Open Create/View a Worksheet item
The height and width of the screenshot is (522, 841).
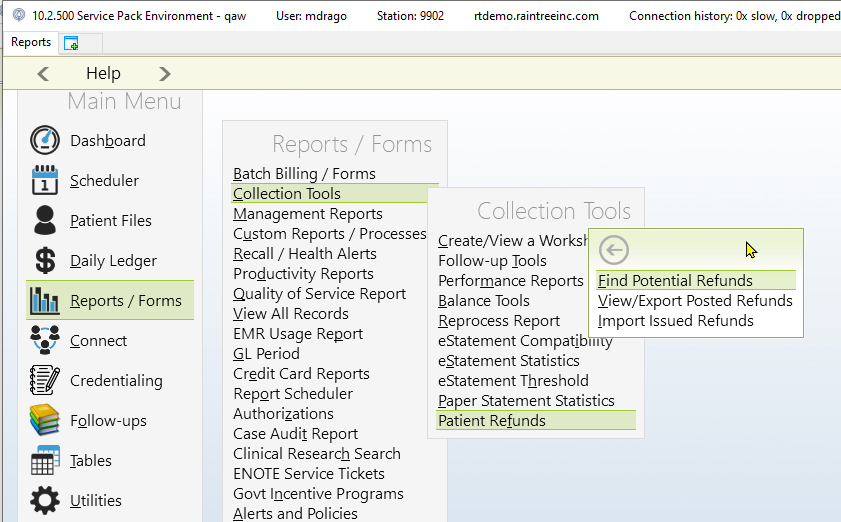coord(513,241)
